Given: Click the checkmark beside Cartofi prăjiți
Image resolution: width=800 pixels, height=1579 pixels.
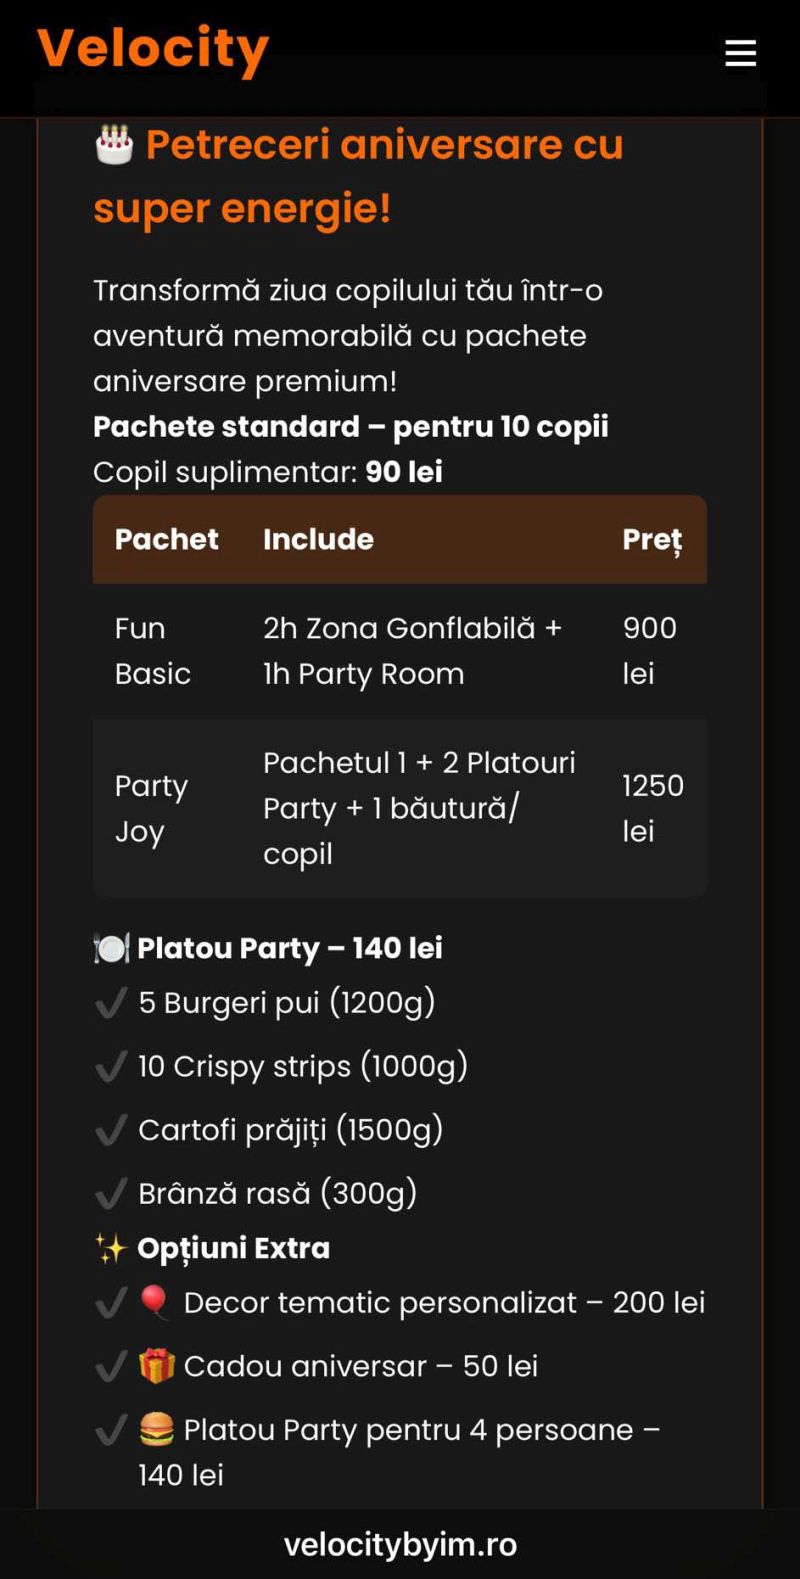Looking at the screenshot, I should coord(111,1130).
